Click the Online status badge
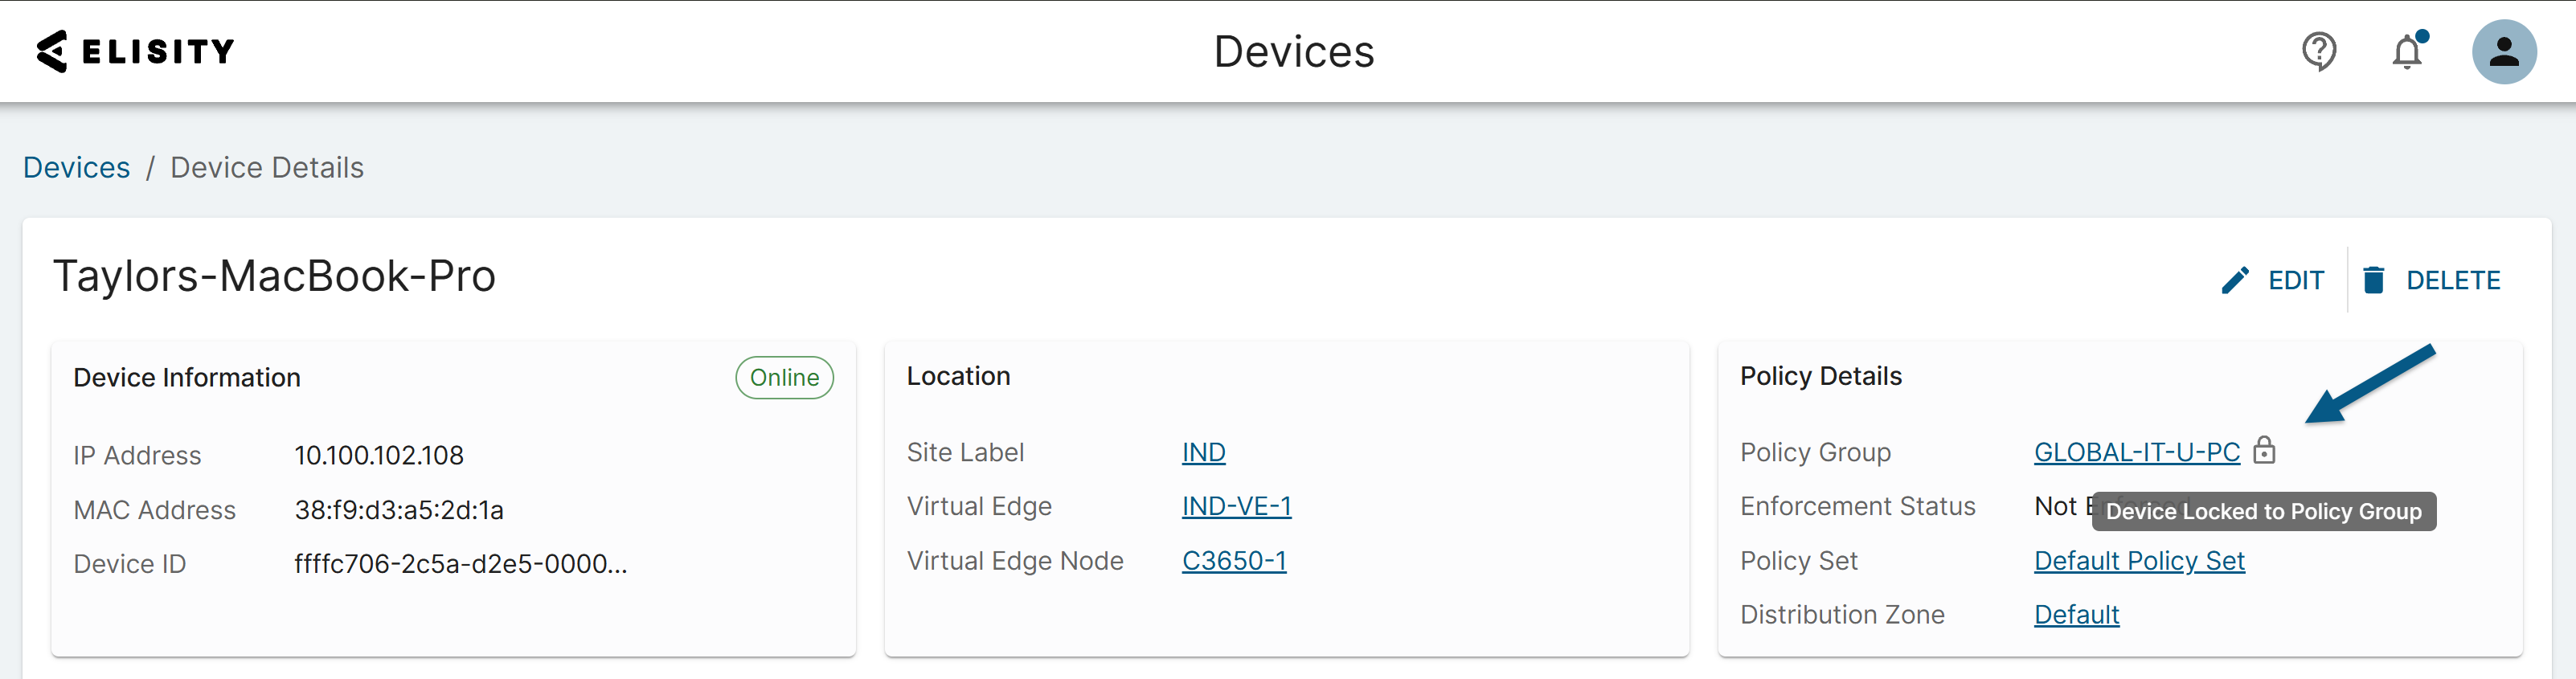Image resolution: width=2576 pixels, height=679 pixels. (x=784, y=378)
